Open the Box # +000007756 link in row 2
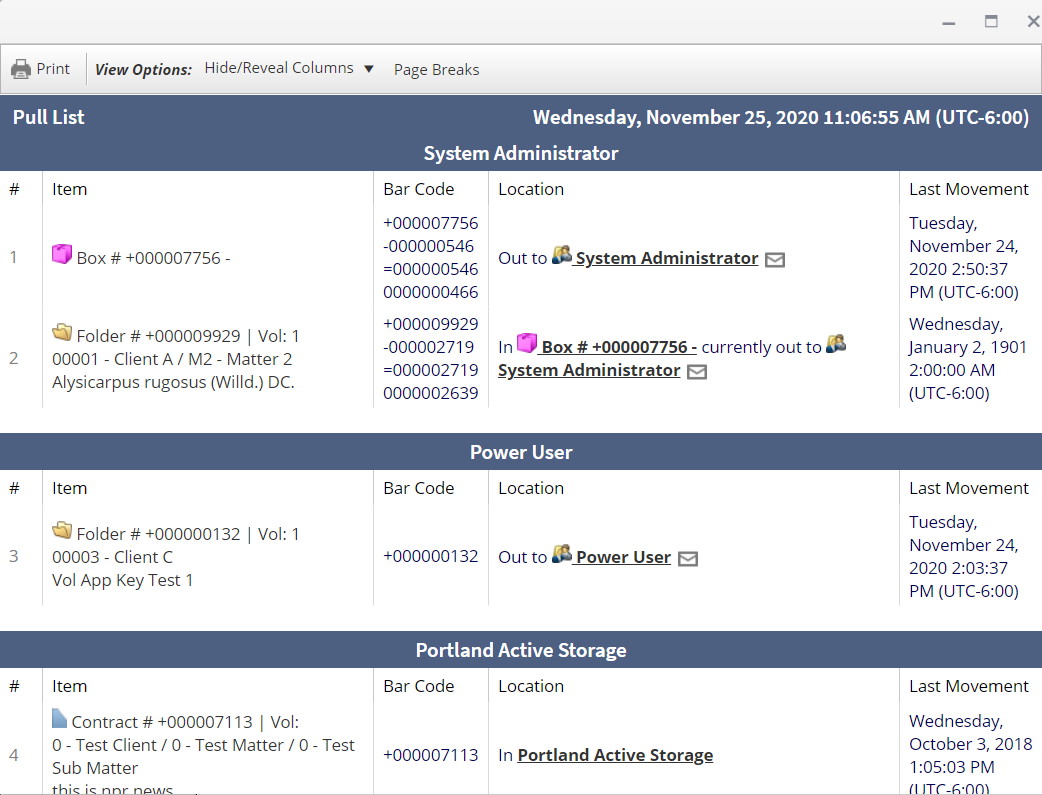 coord(619,347)
